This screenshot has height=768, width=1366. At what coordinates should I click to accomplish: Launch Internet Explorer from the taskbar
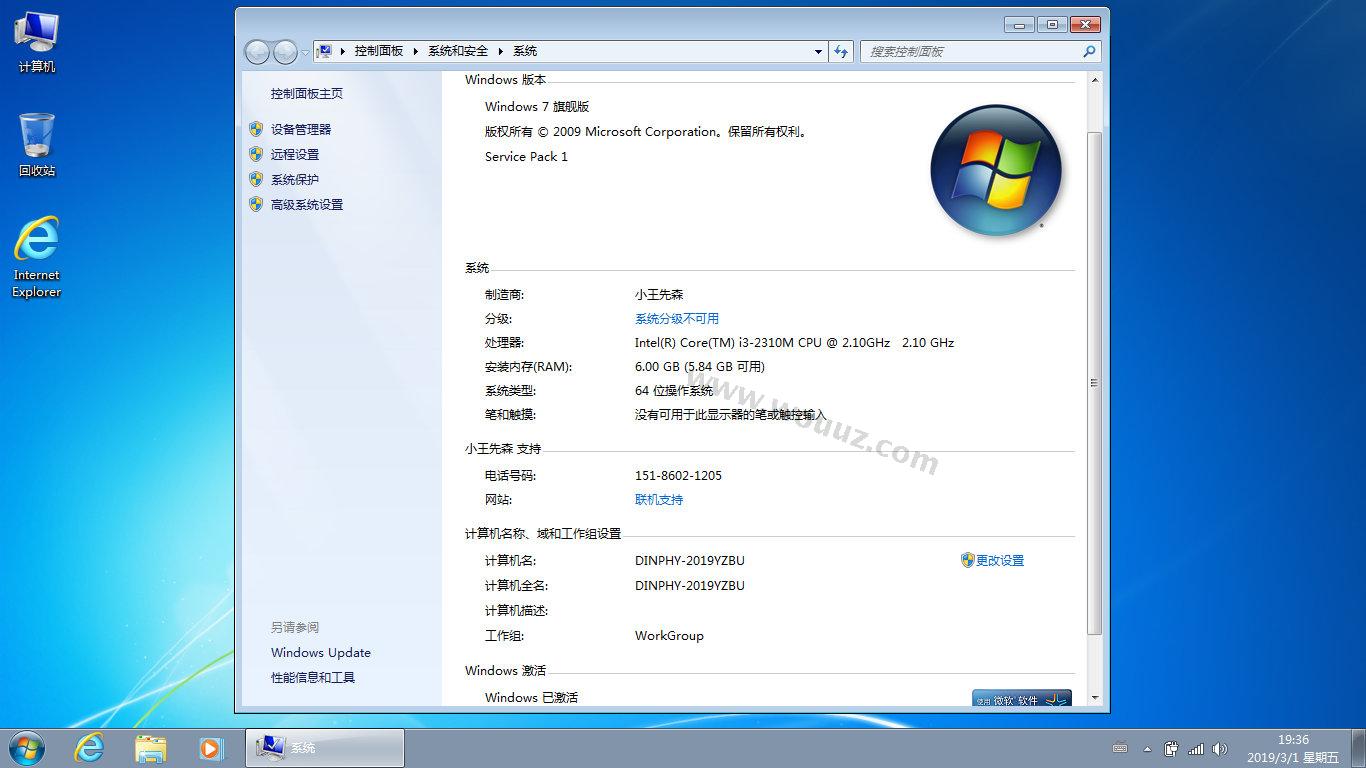click(90, 748)
